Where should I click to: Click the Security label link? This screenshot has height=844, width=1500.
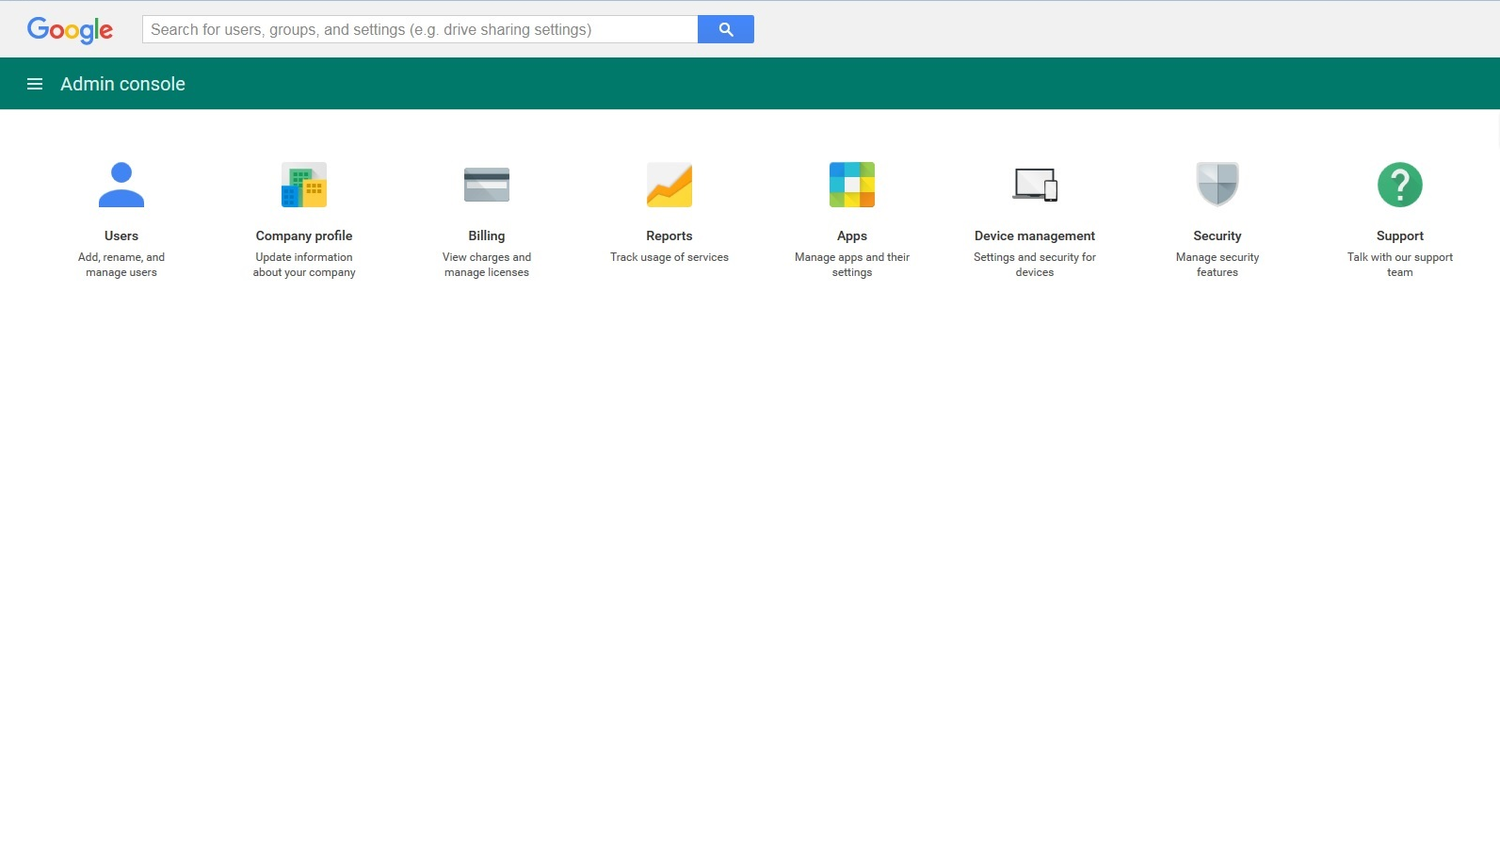tap(1217, 236)
